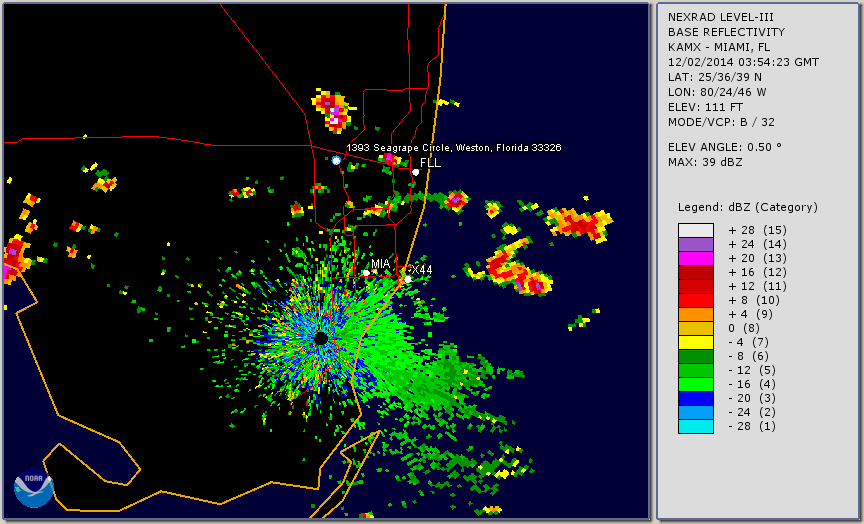Click the FLL map label
The image size is (864, 524).
click(430, 163)
